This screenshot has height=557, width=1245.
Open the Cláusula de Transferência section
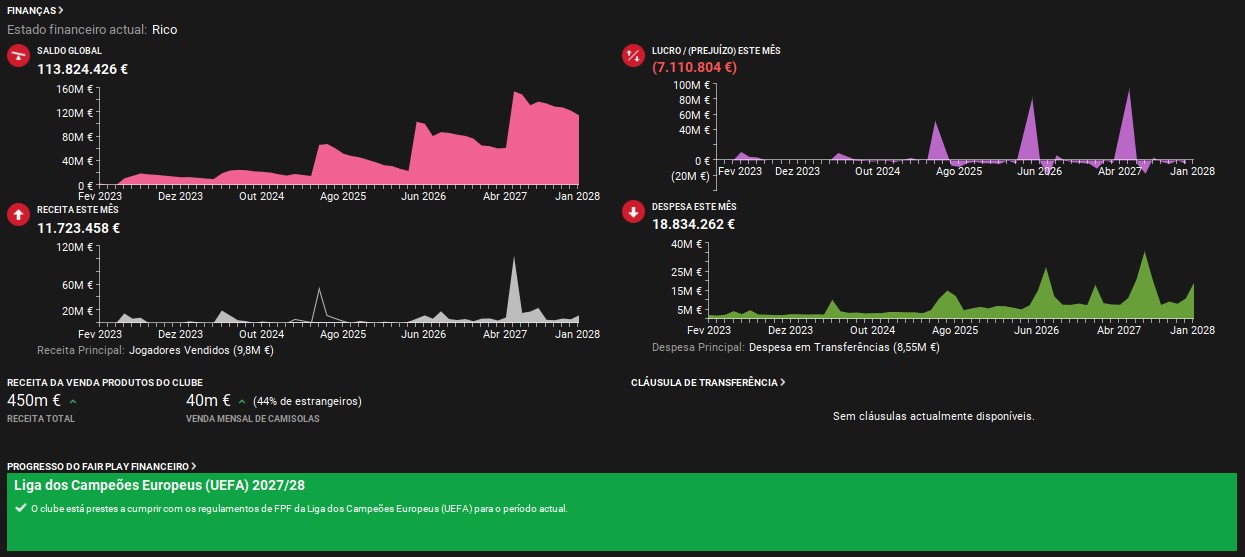pos(708,382)
